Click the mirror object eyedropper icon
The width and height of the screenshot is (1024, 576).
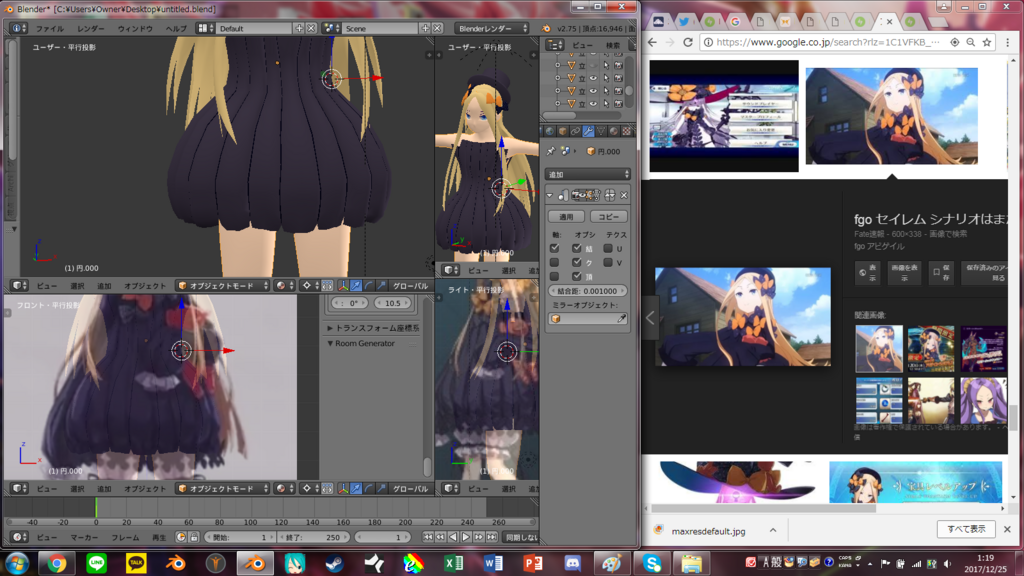pyautogui.click(x=622, y=319)
